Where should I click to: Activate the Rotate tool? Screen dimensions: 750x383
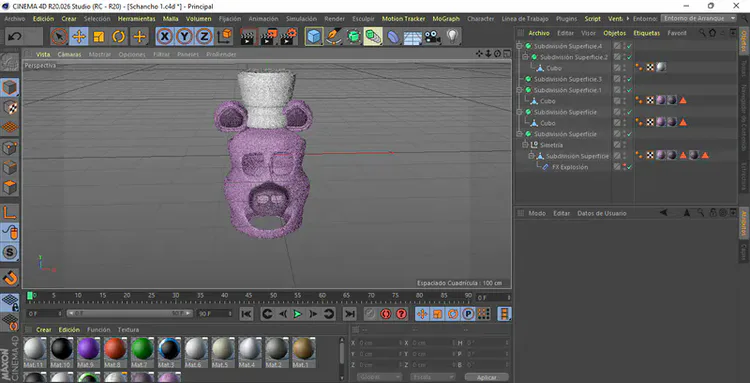pyautogui.click(x=119, y=36)
